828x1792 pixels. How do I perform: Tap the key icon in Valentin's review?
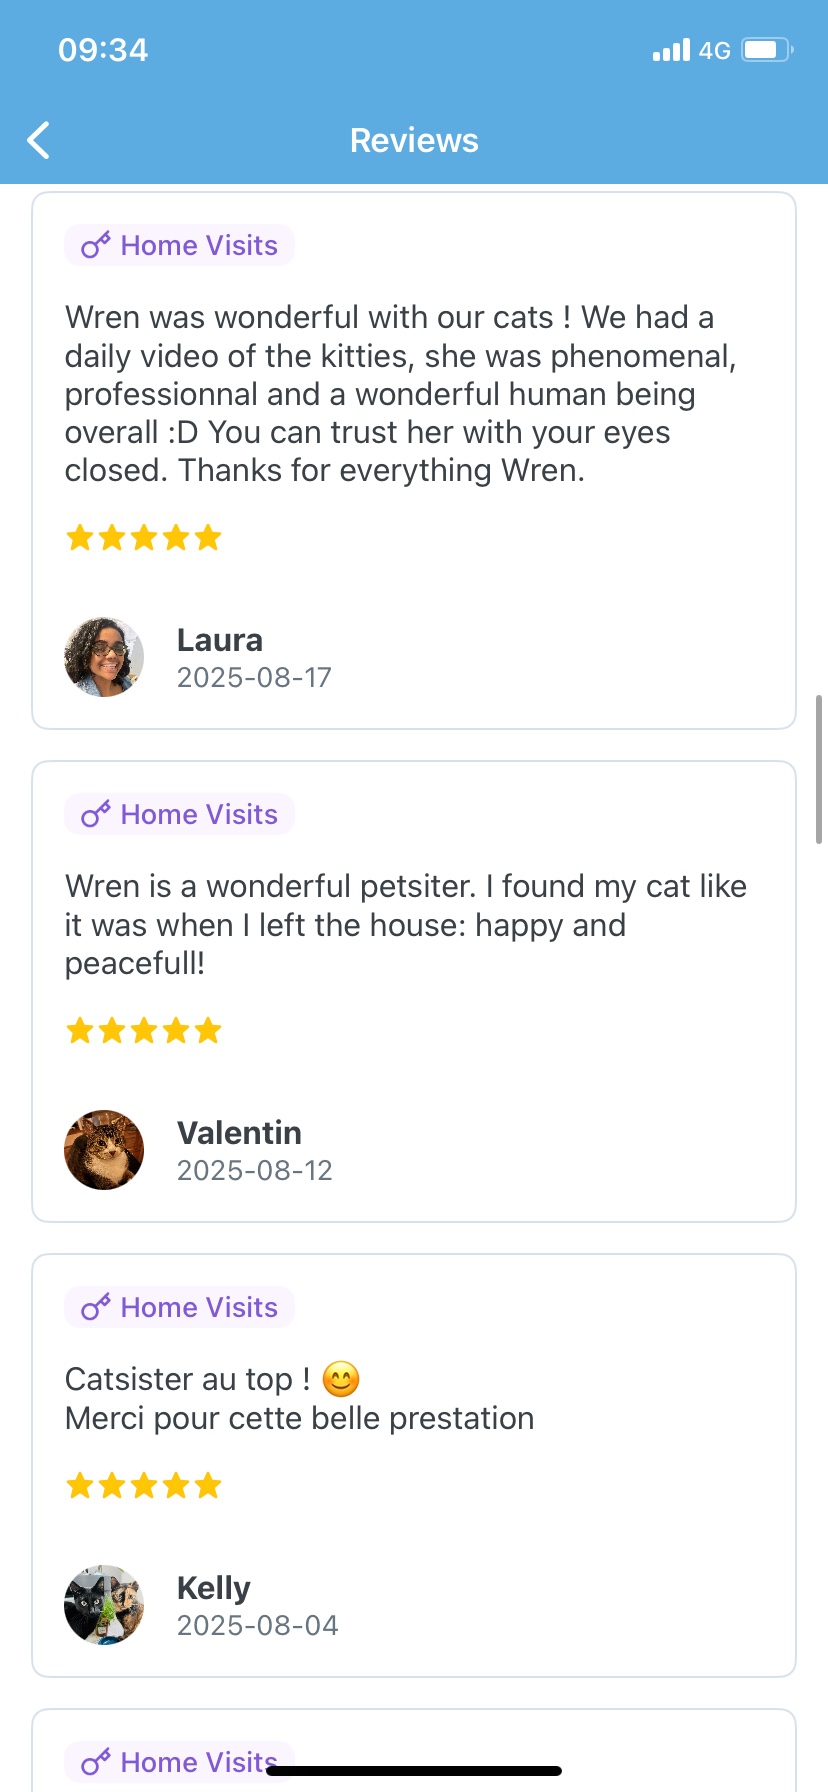(x=95, y=815)
